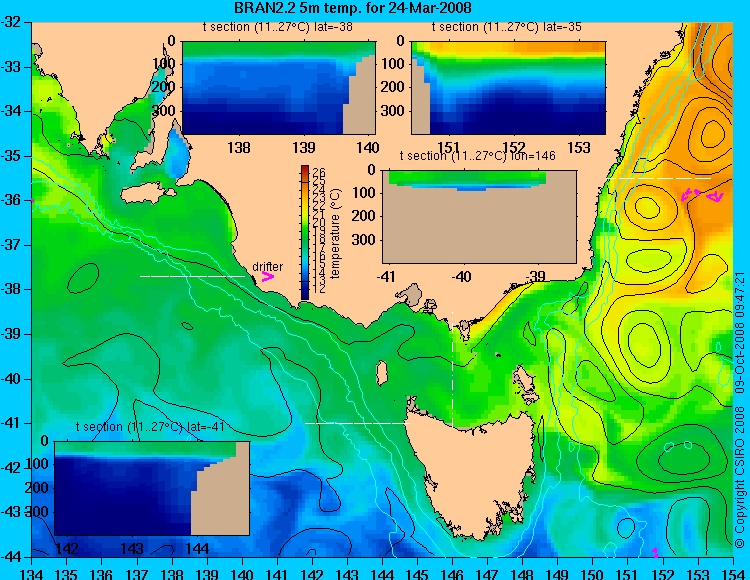The width and height of the screenshot is (750, 580).
Task: Click the white dashed section line at latitude -41
Action: (357, 423)
